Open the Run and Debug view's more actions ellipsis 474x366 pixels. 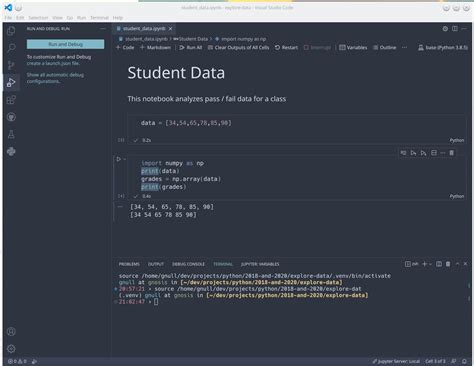pos(103,29)
